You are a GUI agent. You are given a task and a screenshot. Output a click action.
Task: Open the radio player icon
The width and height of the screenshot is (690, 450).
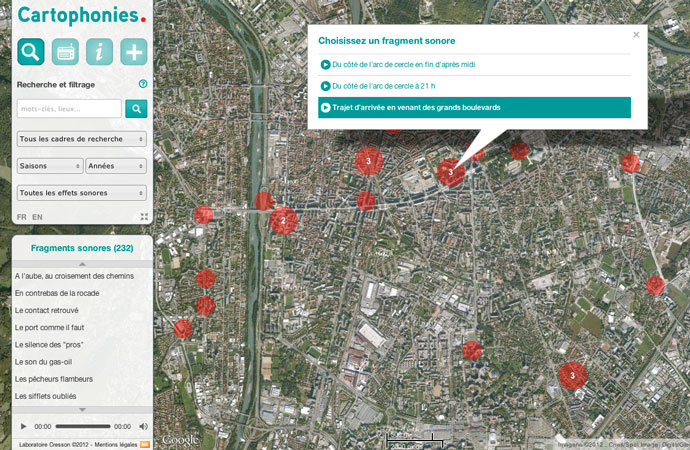65,52
